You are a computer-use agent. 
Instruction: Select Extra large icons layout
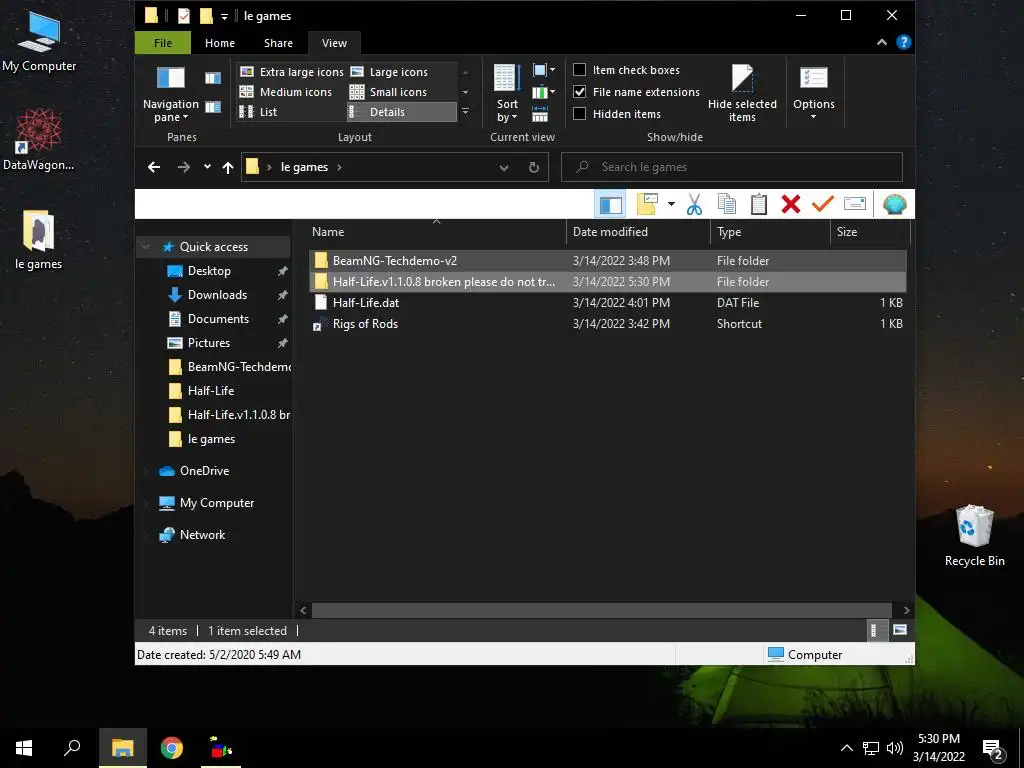[291, 72]
